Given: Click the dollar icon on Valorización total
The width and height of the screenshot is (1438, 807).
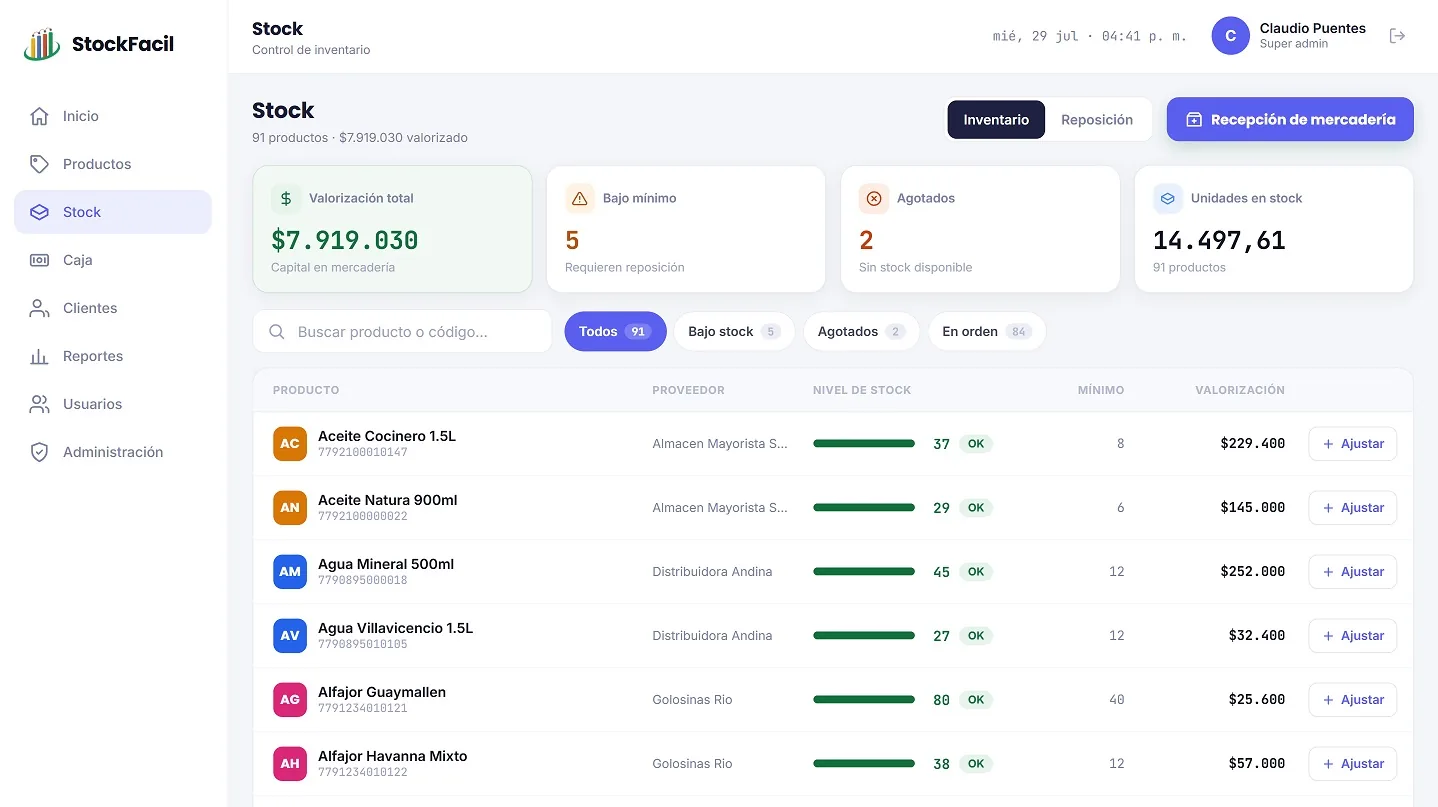Looking at the screenshot, I should (x=286, y=198).
